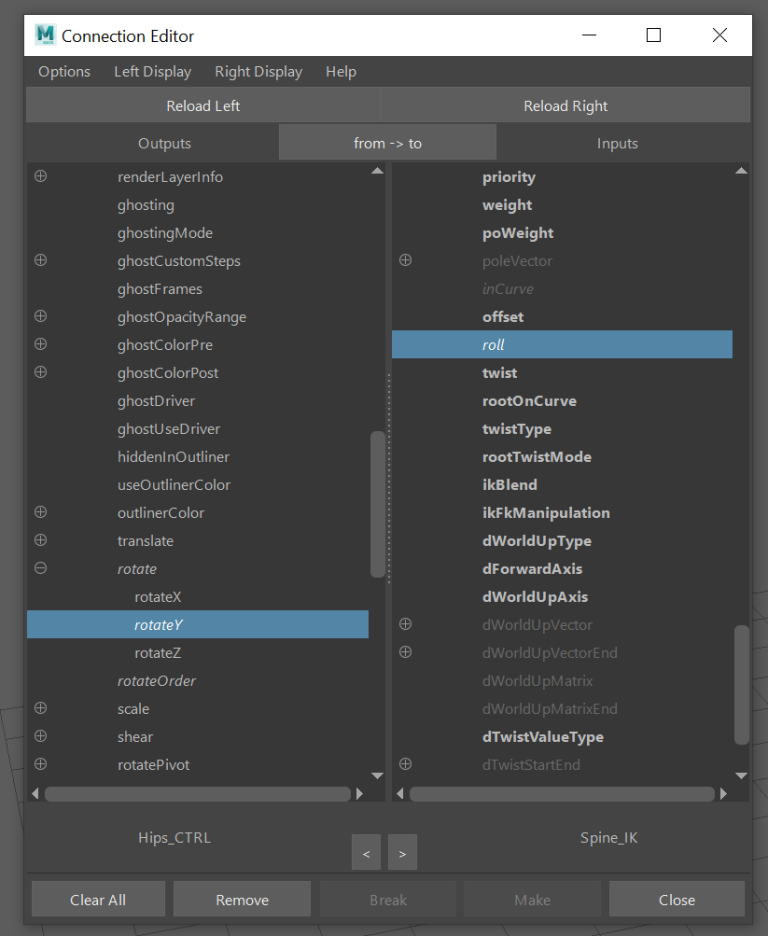Select twist in the inputs list
This screenshot has height=936, width=768.
point(500,373)
